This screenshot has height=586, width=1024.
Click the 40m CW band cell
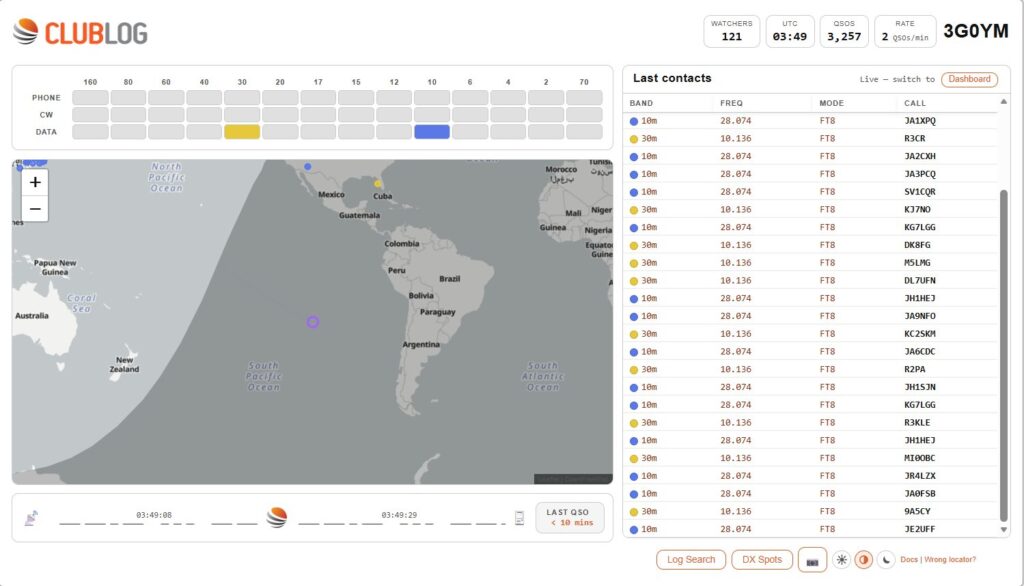click(204, 115)
